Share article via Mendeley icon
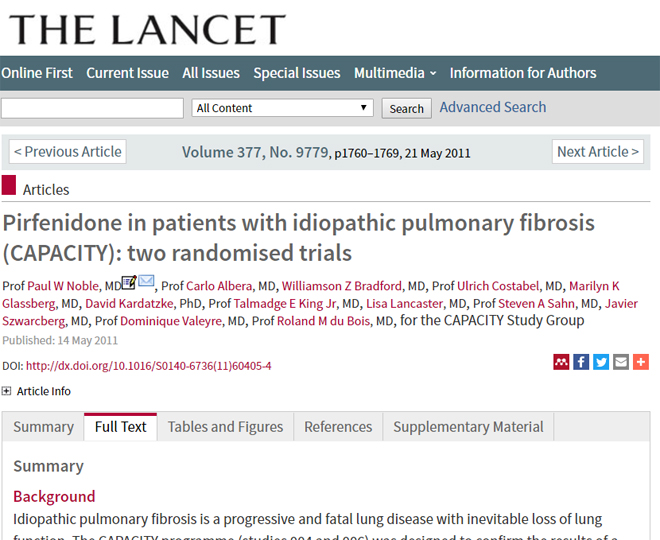Image resolution: width=660 pixels, height=540 pixels. pyautogui.click(x=561, y=362)
